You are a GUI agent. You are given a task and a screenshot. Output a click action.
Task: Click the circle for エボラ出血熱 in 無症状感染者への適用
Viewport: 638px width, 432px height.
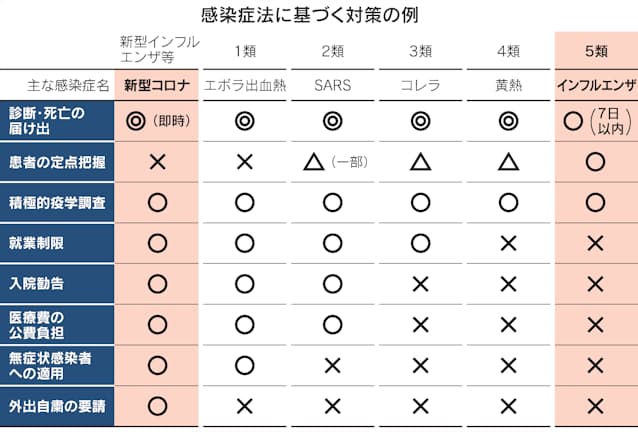[x=244, y=365]
